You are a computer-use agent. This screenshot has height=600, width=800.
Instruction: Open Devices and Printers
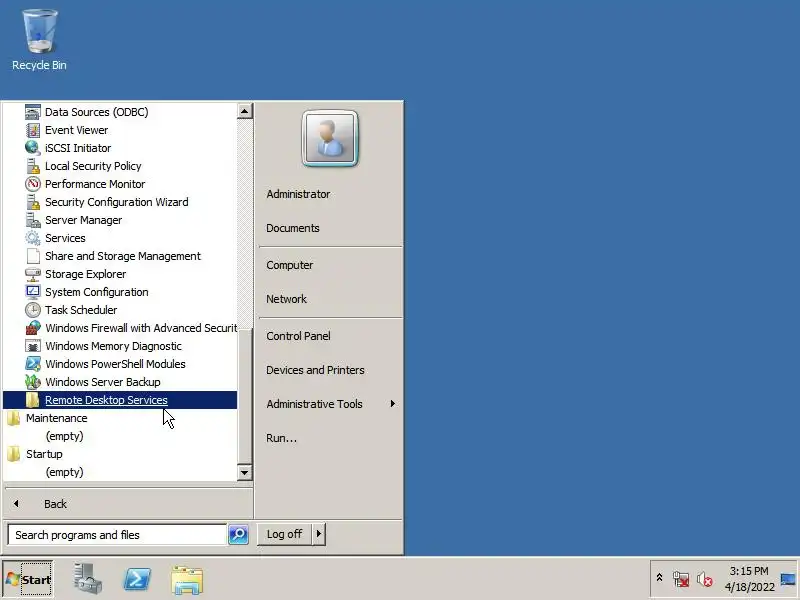[315, 370]
